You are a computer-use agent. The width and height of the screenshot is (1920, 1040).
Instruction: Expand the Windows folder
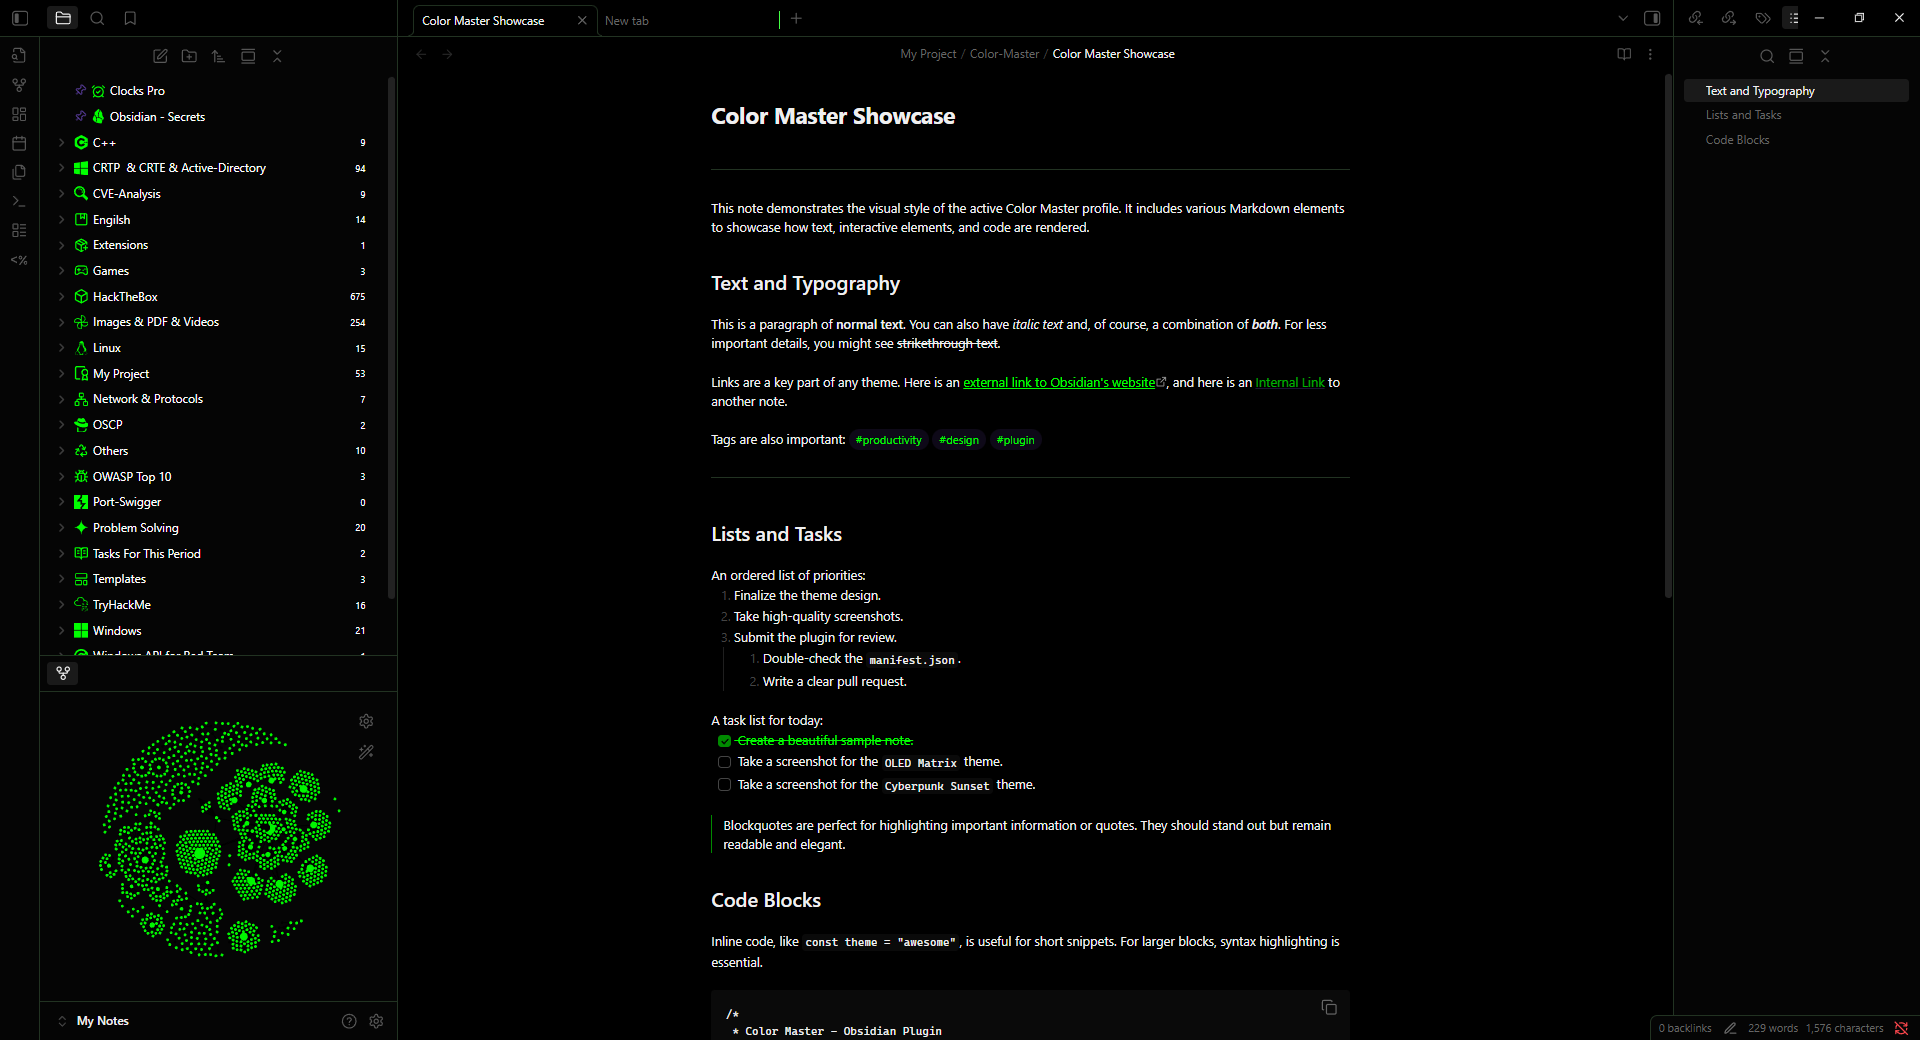pyautogui.click(x=62, y=631)
